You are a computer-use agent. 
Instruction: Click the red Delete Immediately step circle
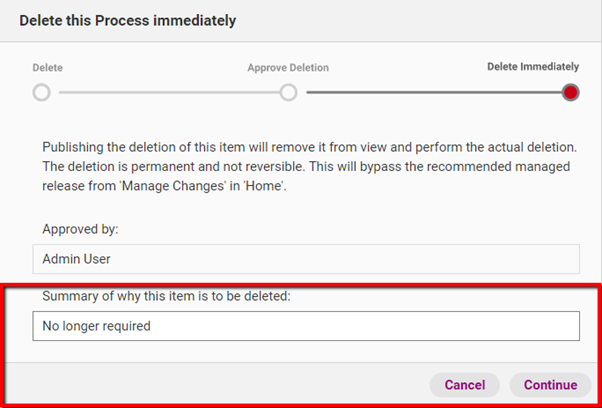pos(570,93)
